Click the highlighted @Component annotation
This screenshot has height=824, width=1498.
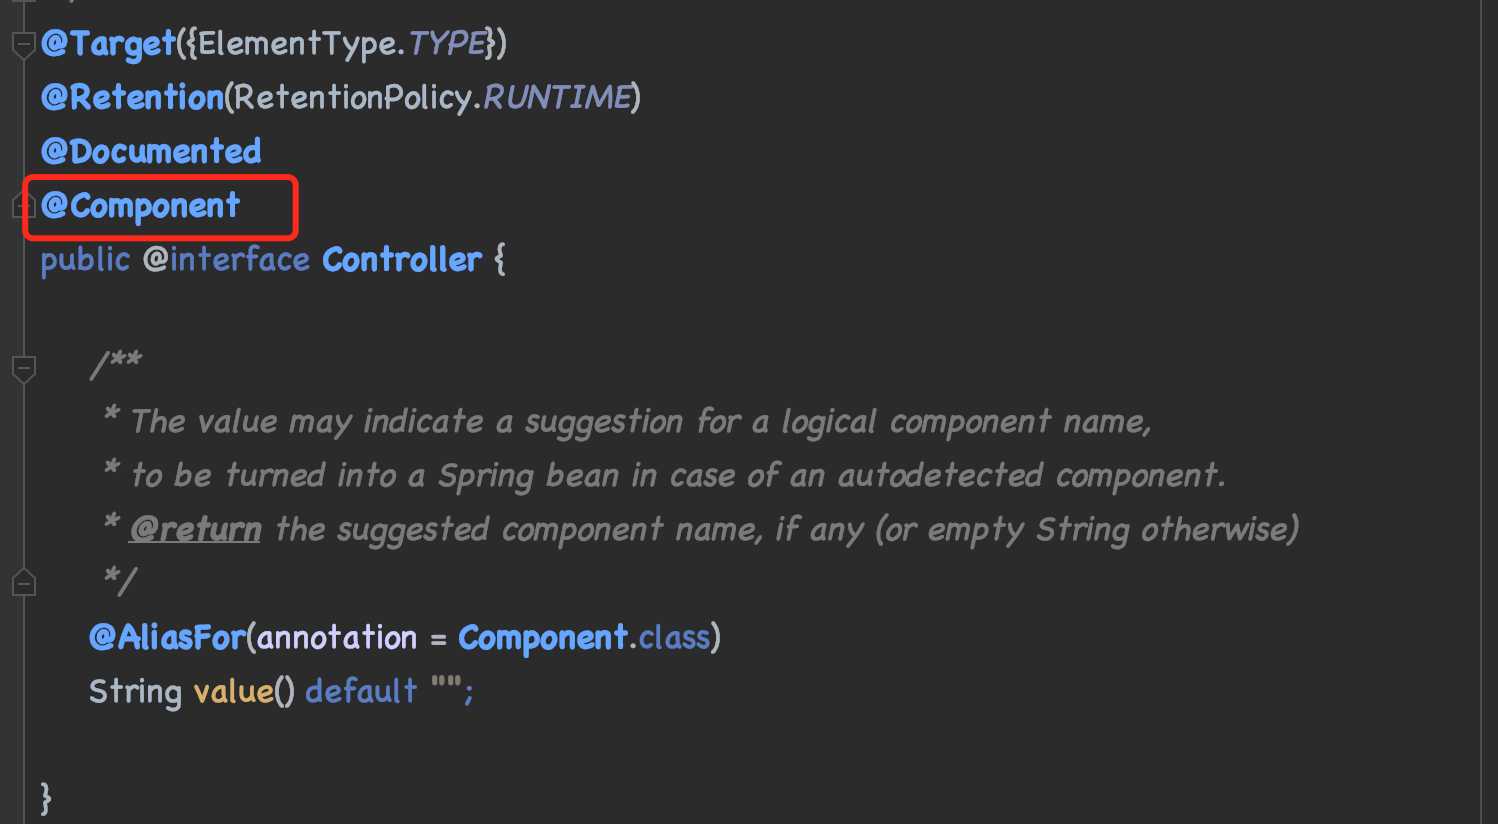[141, 206]
